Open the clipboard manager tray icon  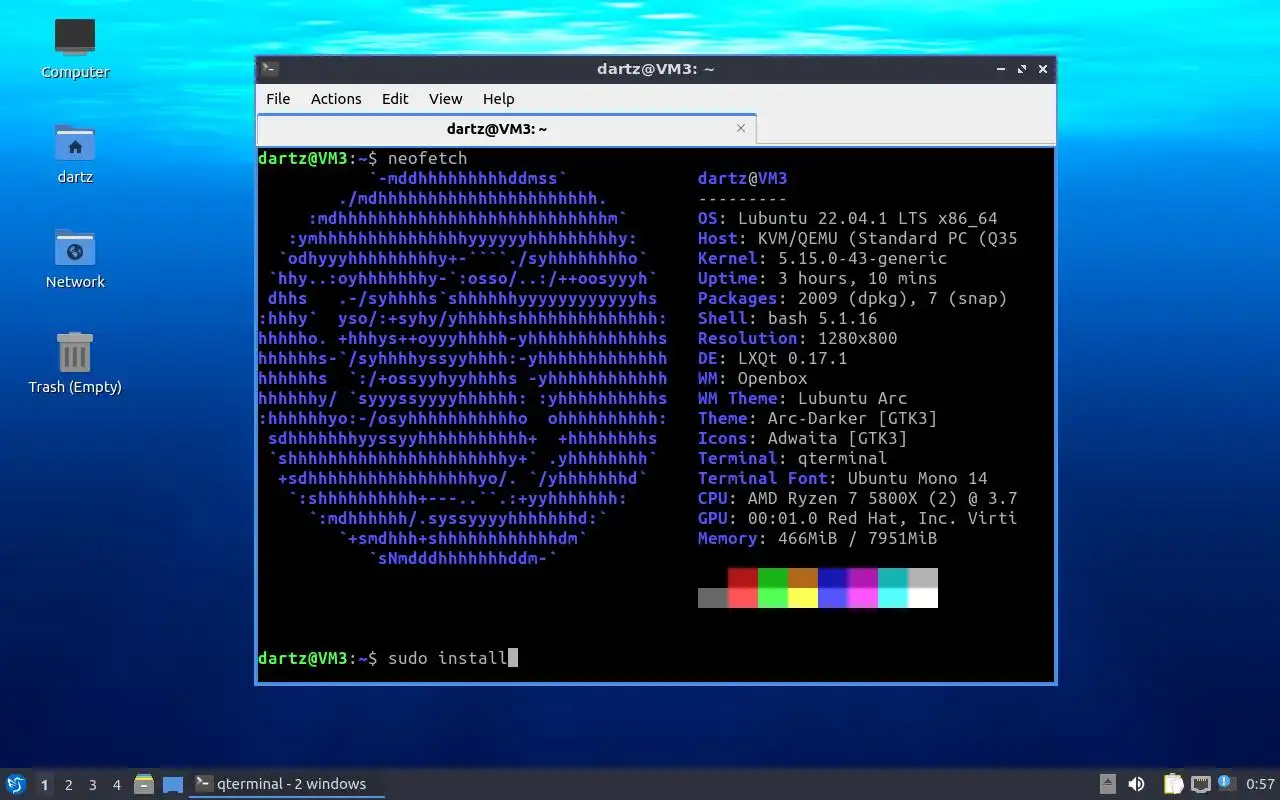pyautogui.click(x=1174, y=784)
